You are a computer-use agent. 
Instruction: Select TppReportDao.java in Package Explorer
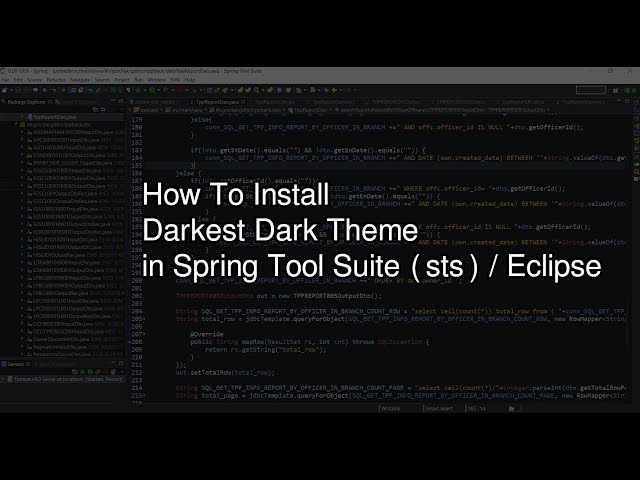click(x=54, y=117)
